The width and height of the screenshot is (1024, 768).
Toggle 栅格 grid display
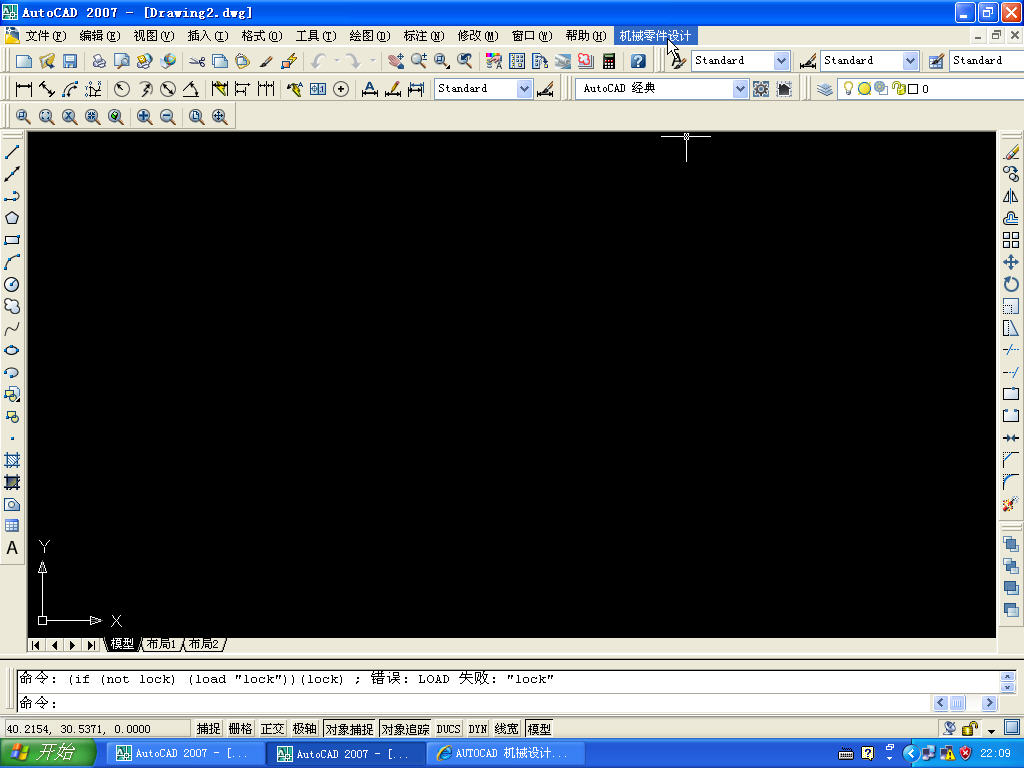(x=240, y=729)
